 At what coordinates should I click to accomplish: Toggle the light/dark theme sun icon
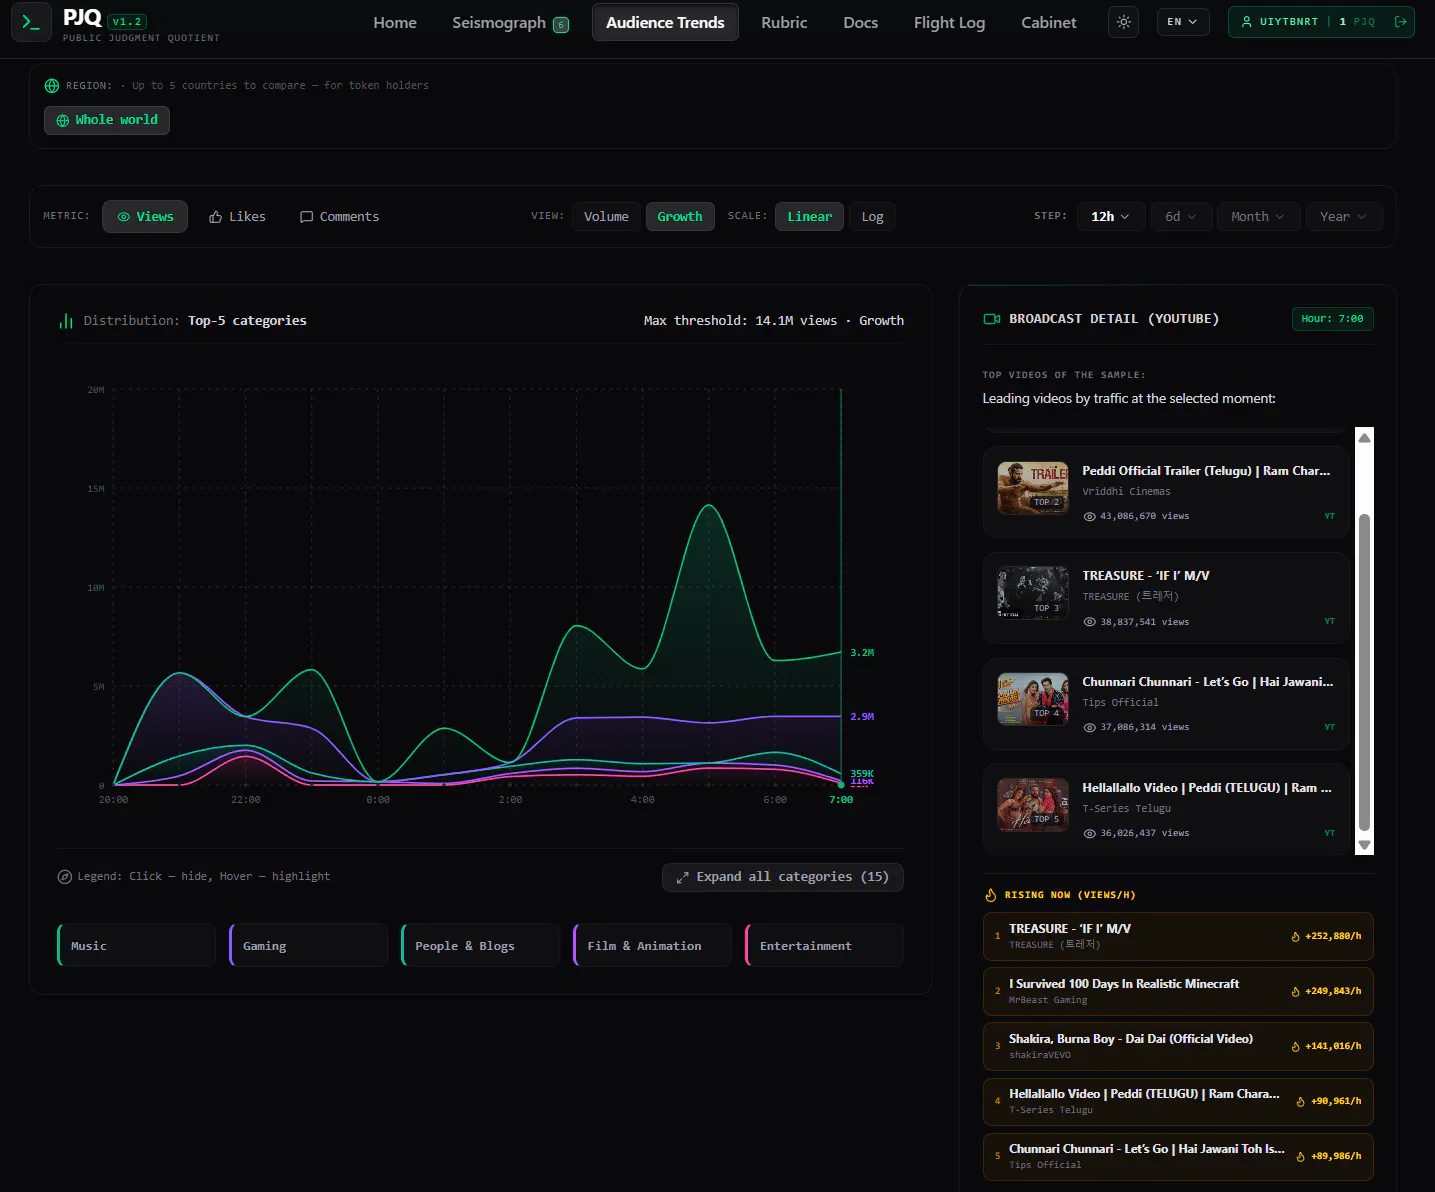[1124, 22]
